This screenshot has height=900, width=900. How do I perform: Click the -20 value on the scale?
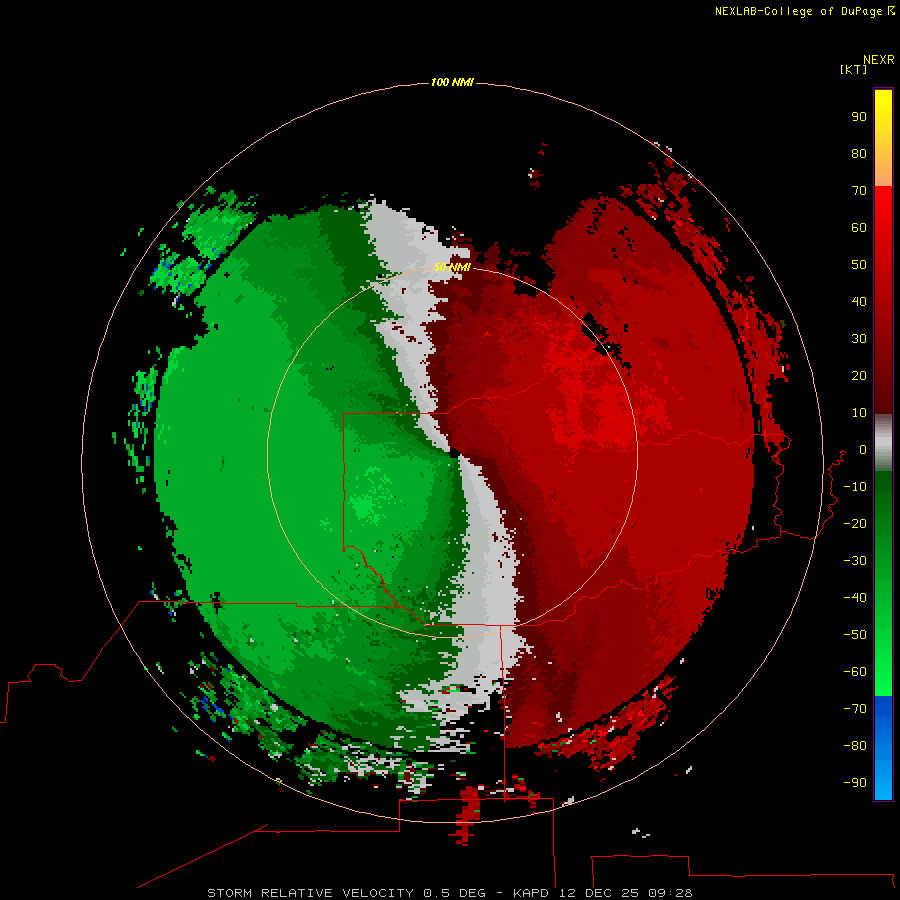tap(855, 524)
